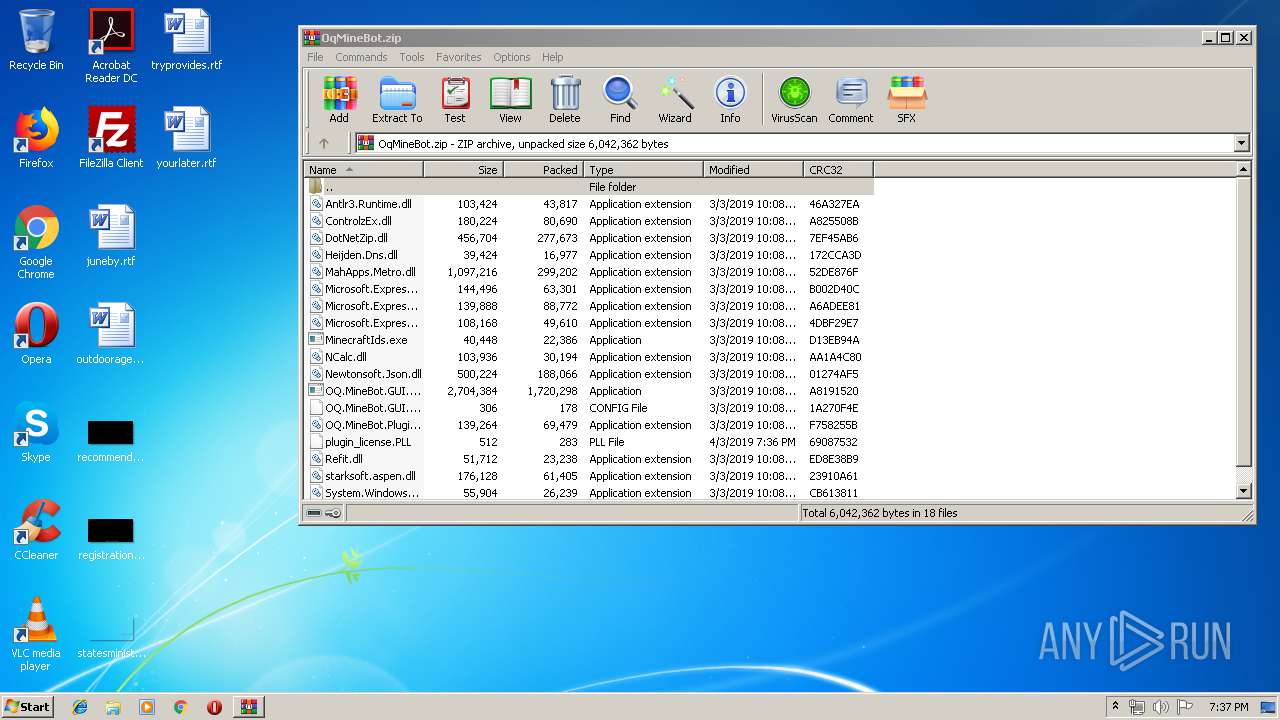Select DotNetZip.dll file

pos(589,238)
